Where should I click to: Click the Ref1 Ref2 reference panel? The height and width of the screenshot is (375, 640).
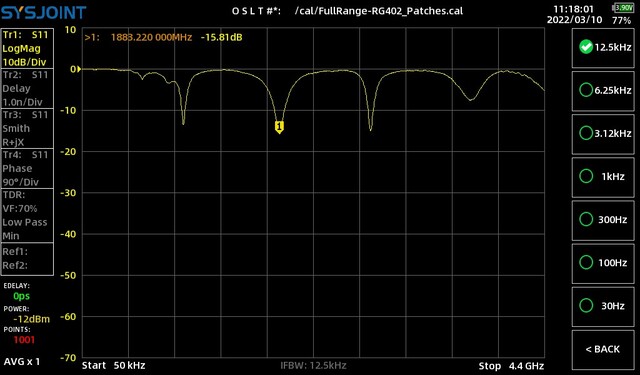click(27, 259)
